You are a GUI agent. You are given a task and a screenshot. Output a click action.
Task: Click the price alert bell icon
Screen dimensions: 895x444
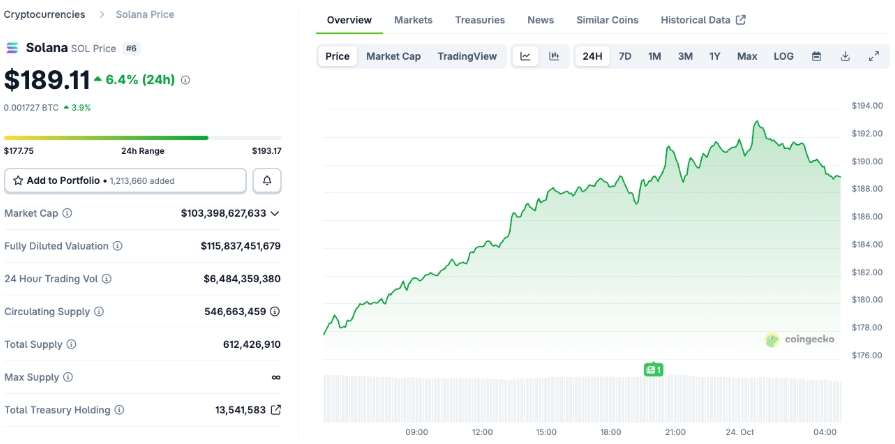point(267,180)
